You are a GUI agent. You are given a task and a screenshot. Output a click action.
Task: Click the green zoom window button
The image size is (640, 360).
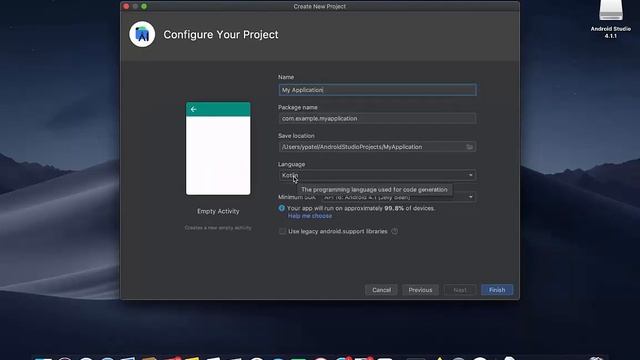pyautogui.click(x=144, y=6)
